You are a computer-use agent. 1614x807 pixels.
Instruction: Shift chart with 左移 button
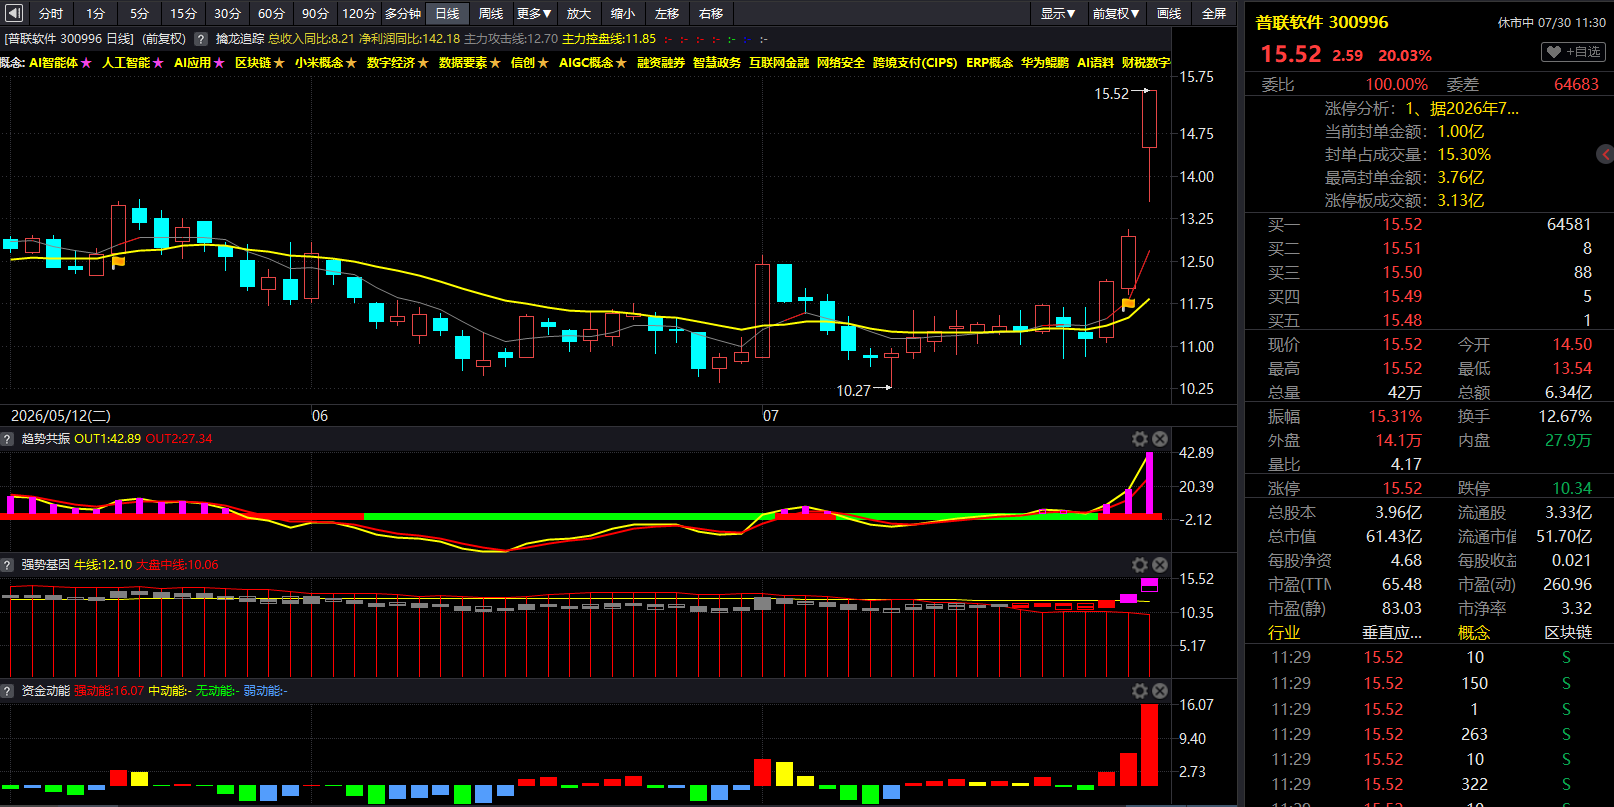pyautogui.click(x=667, y=13)
